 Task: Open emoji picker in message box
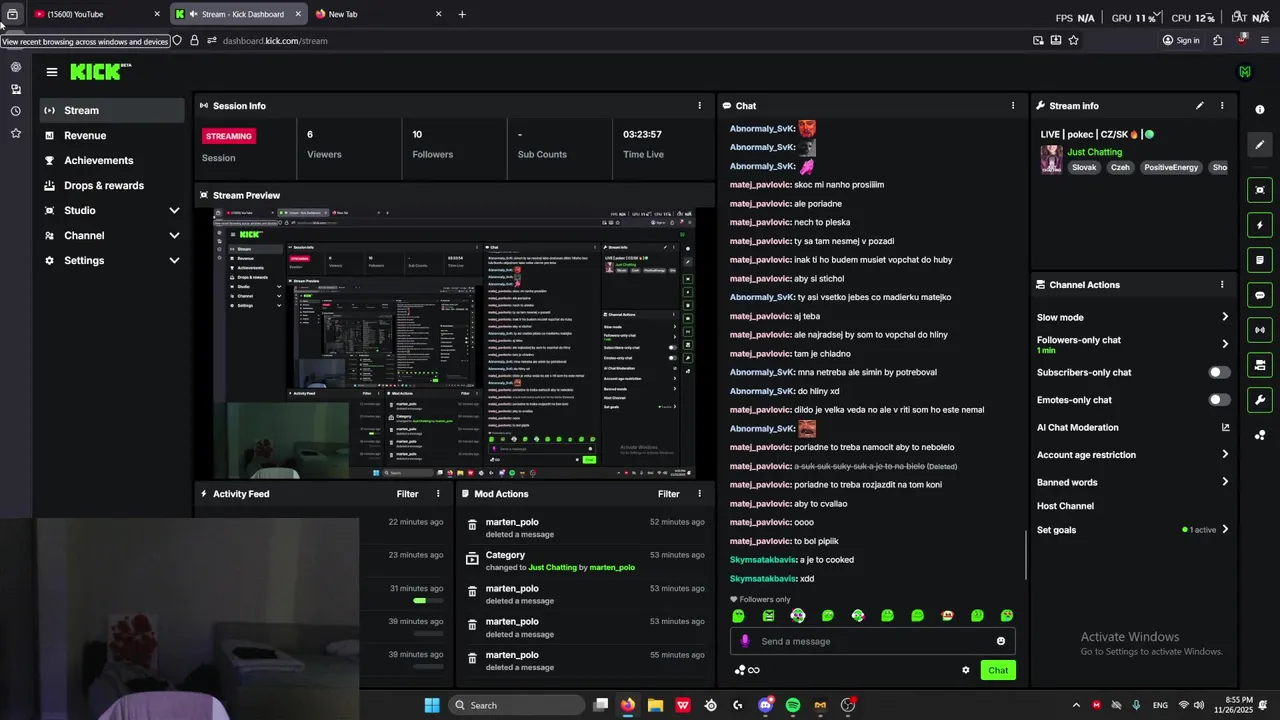click(x=1000, y=641)
